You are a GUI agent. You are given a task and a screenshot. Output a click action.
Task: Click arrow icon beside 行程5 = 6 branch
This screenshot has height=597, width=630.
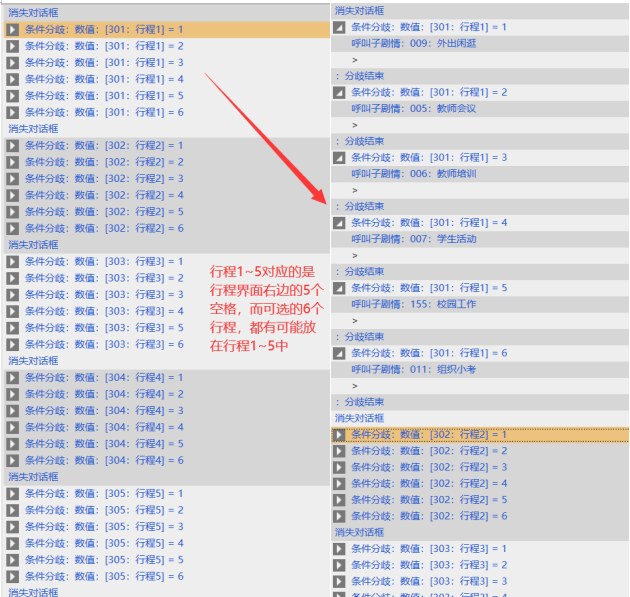pyautogui.click(x=12, y=576)
